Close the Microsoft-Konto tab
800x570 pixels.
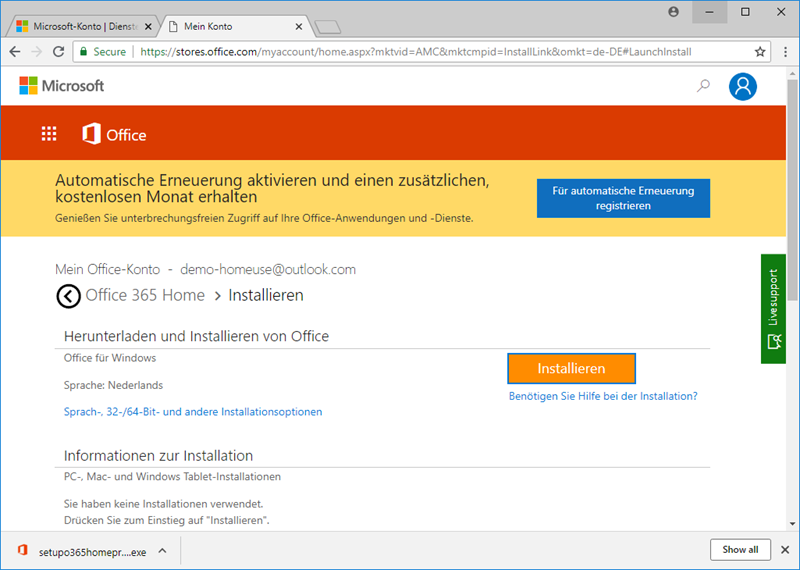point(148,27)
